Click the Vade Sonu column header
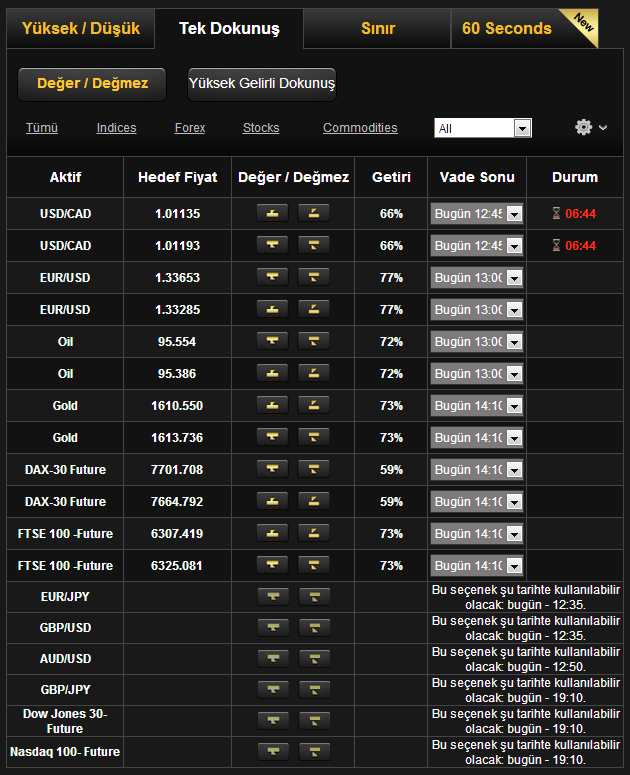The width and height of the screenshot is (630, 775). [477, 177]
